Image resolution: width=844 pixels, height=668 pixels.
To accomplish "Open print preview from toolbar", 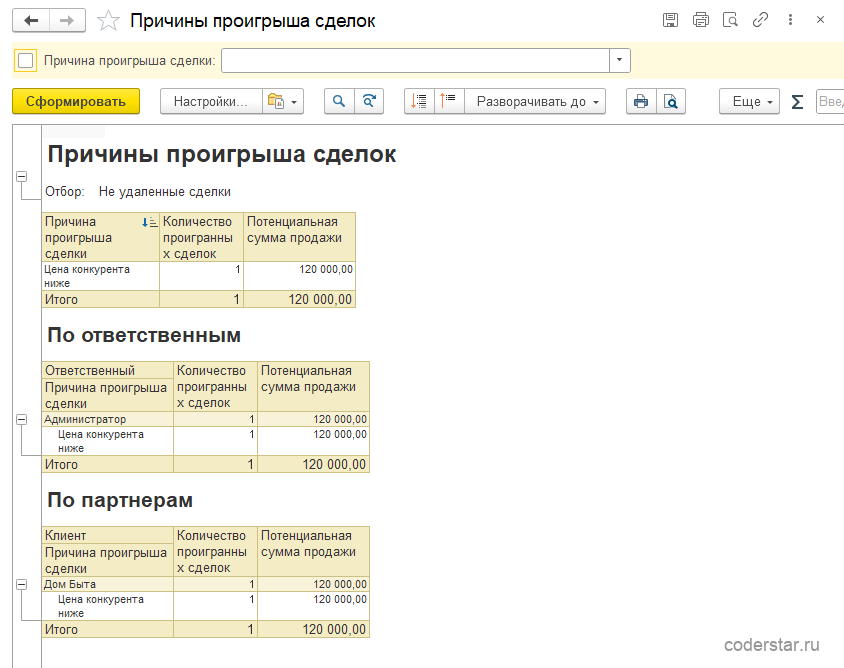I will click(671, 101).
